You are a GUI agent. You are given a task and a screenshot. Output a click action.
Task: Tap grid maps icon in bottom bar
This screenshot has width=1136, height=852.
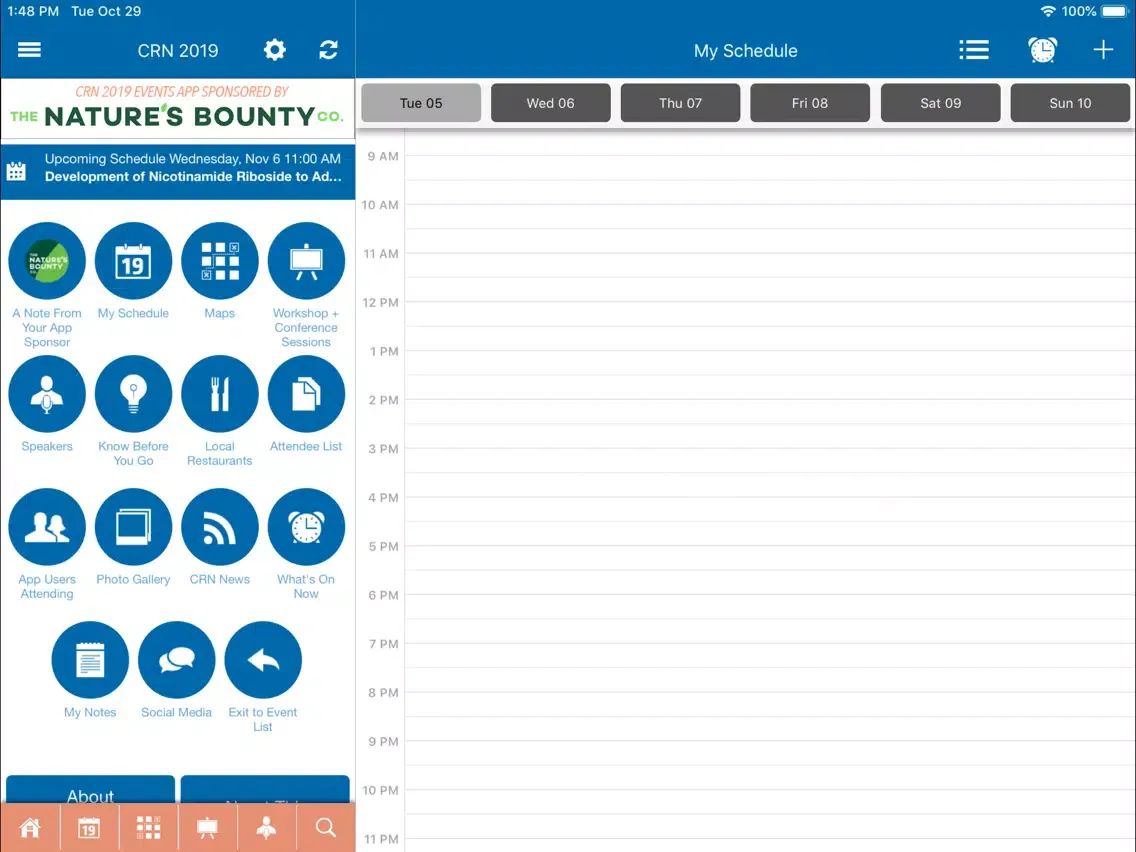pyautogui.click(x=148, y=827)
